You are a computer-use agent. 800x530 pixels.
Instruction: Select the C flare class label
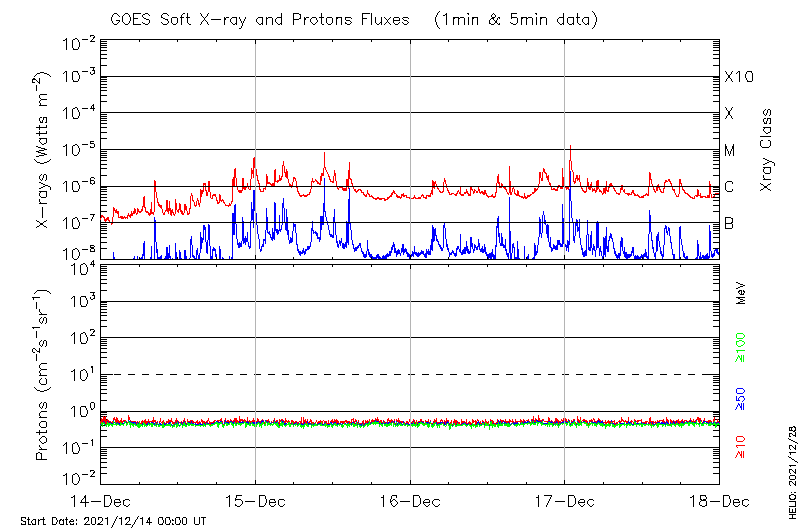point(729,187)
